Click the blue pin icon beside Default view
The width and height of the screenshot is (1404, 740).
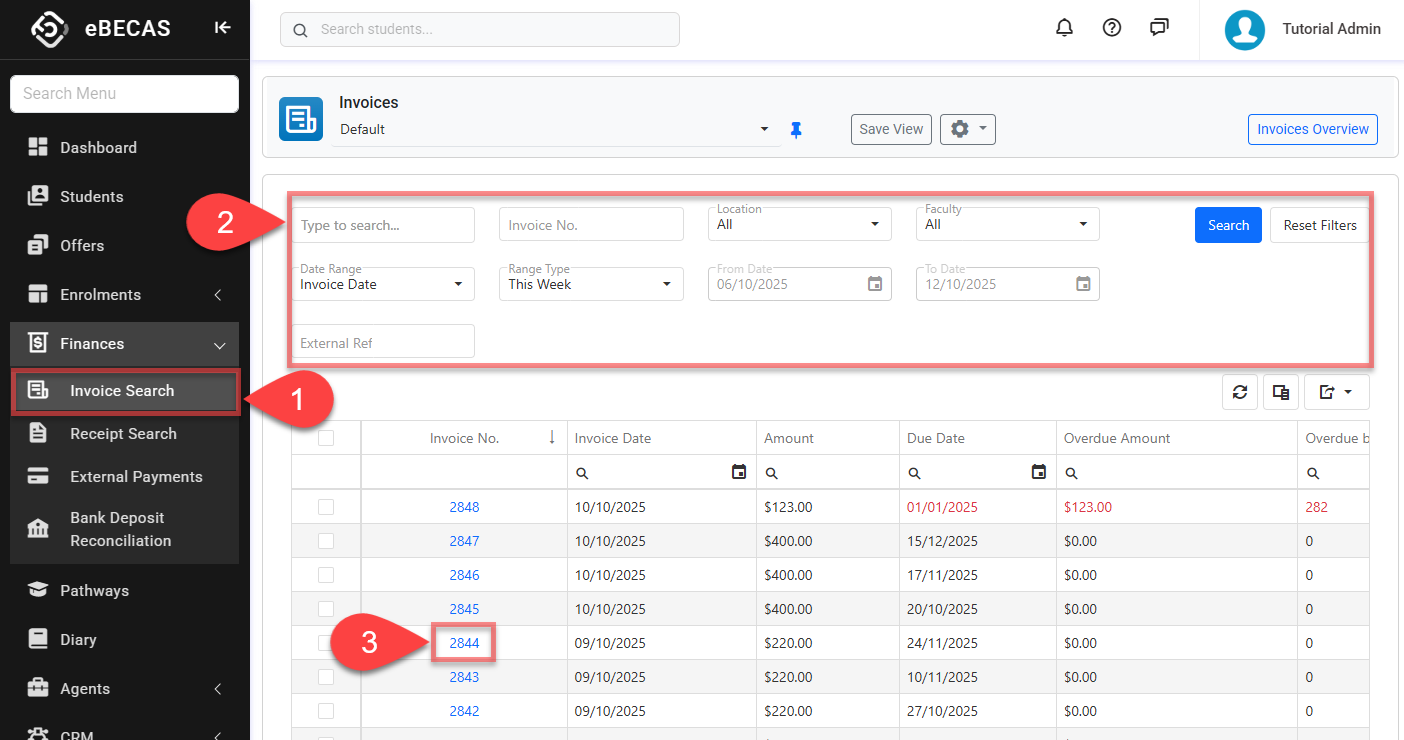coord(796,130)
